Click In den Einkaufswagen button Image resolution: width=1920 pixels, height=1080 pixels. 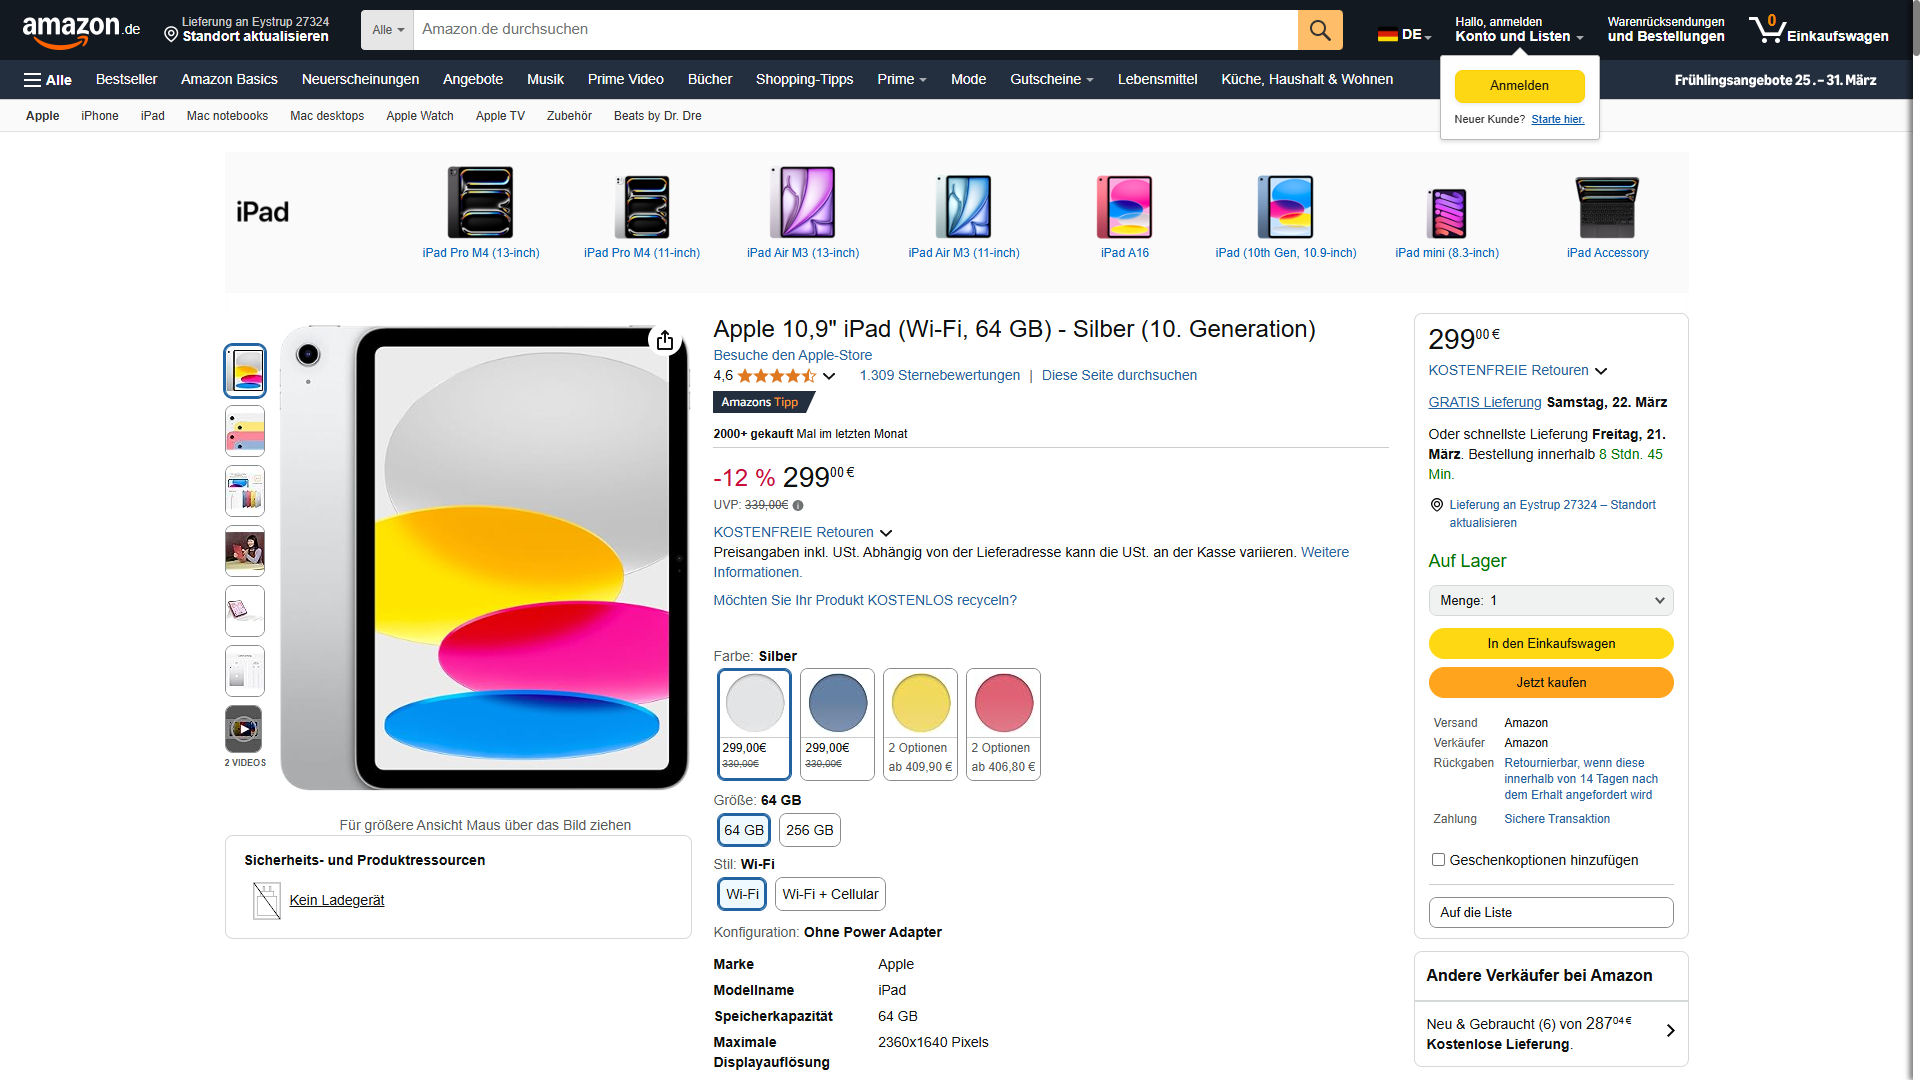tap(1550, 643)
